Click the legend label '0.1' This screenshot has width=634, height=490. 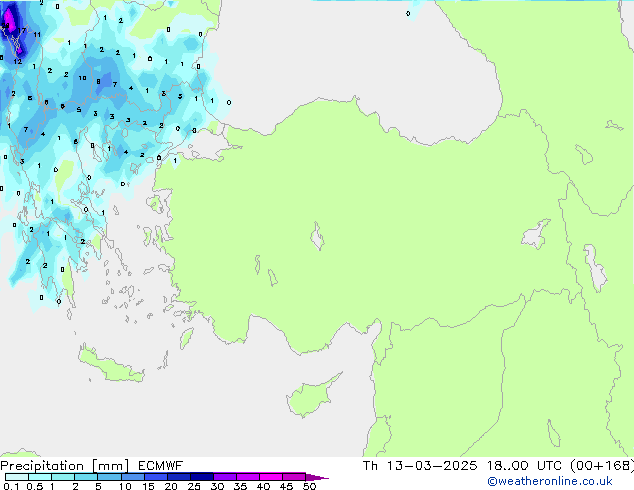tap(11, 486)
